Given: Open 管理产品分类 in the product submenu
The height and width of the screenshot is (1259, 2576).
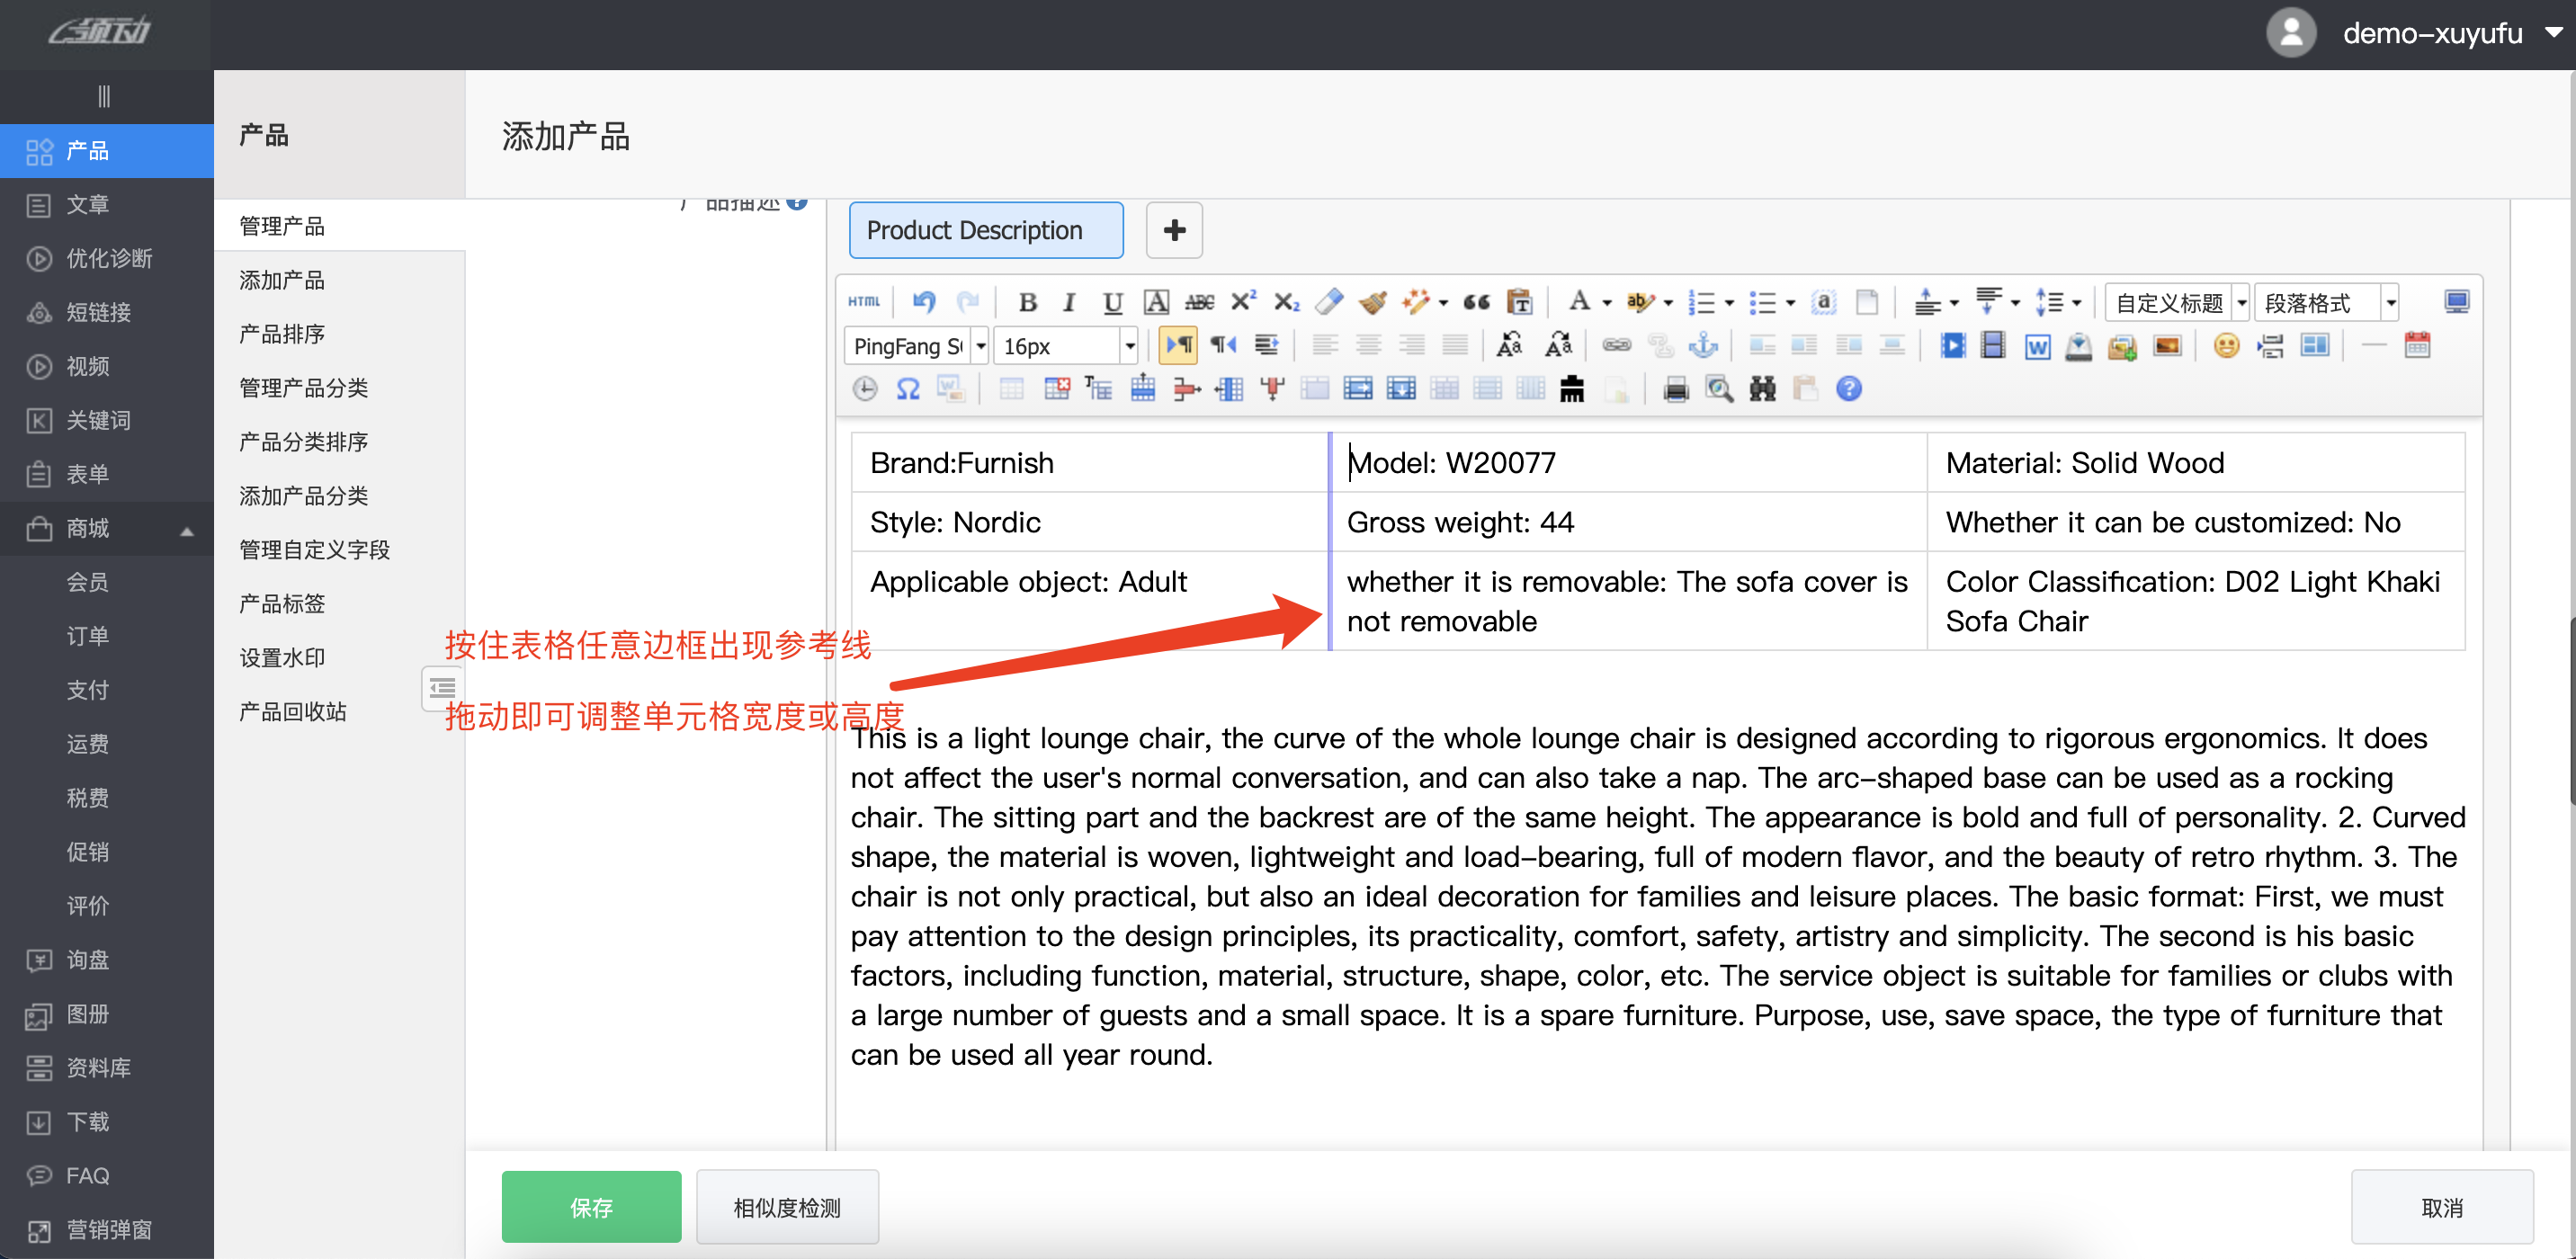Looking at the screenshot, I should (303, 387).
